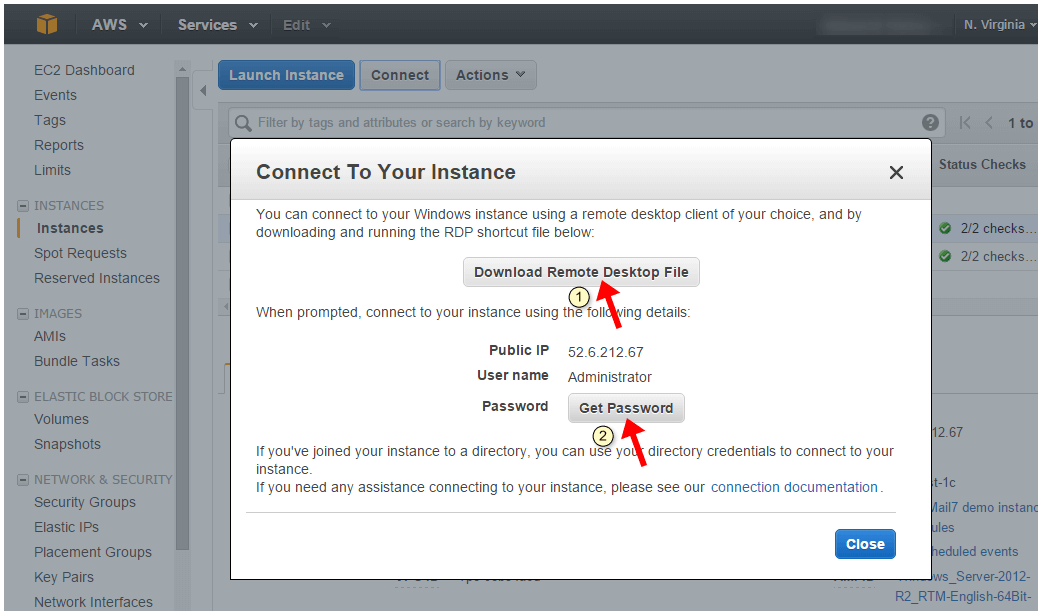The image size is (1042, 615).
Task: Collapse the sidebar with the left arrow
Action: coord(203,90)
